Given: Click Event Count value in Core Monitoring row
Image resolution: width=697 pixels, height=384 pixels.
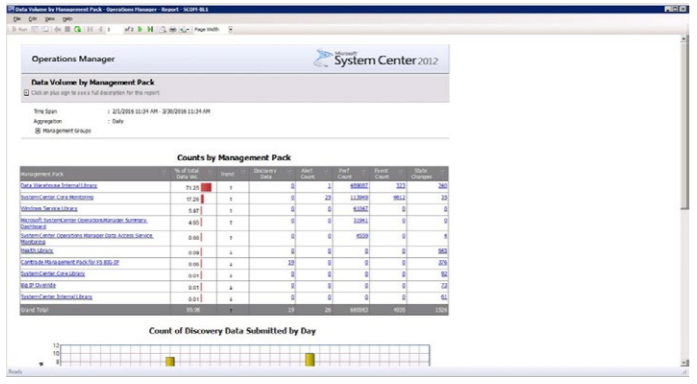Looking at the screenshot, I should (399, 197).
